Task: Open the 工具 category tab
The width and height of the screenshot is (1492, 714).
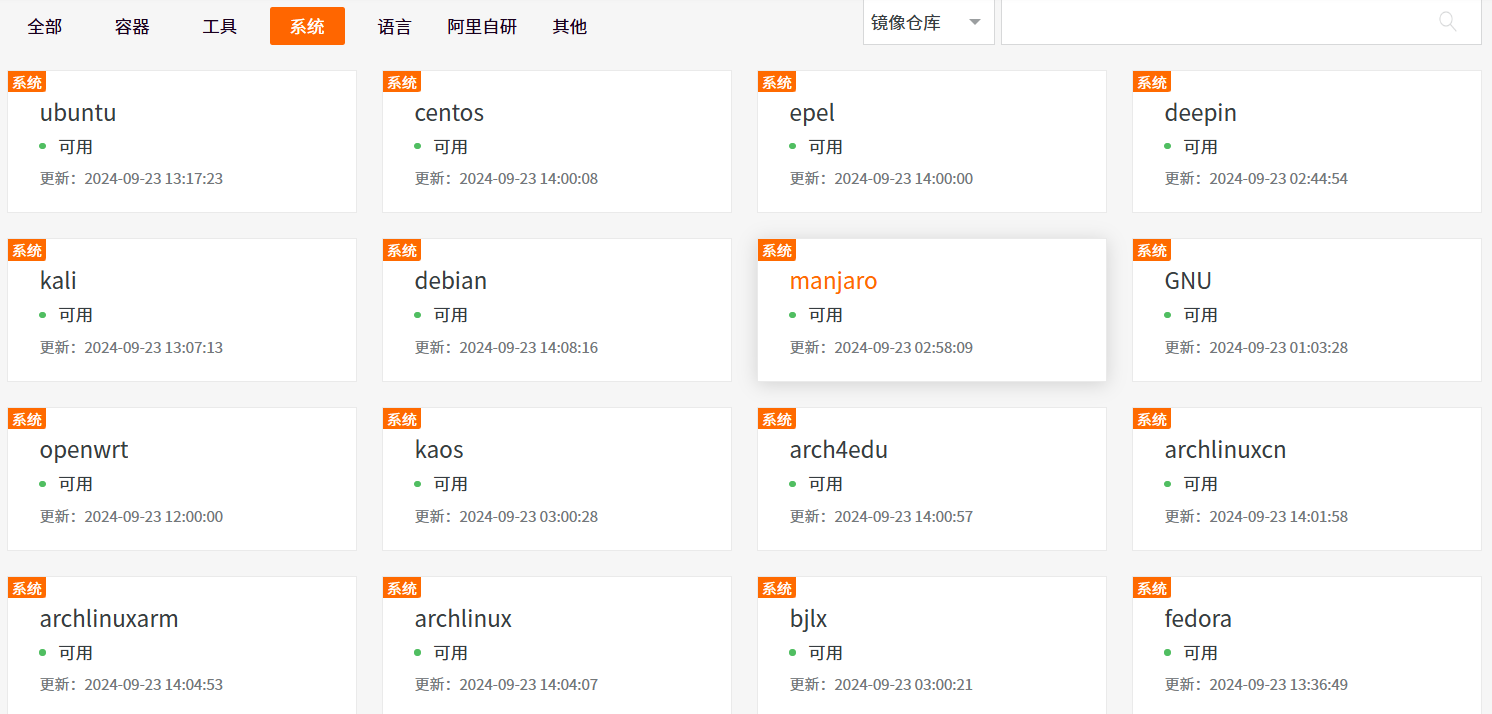Action: coord(220,27)
